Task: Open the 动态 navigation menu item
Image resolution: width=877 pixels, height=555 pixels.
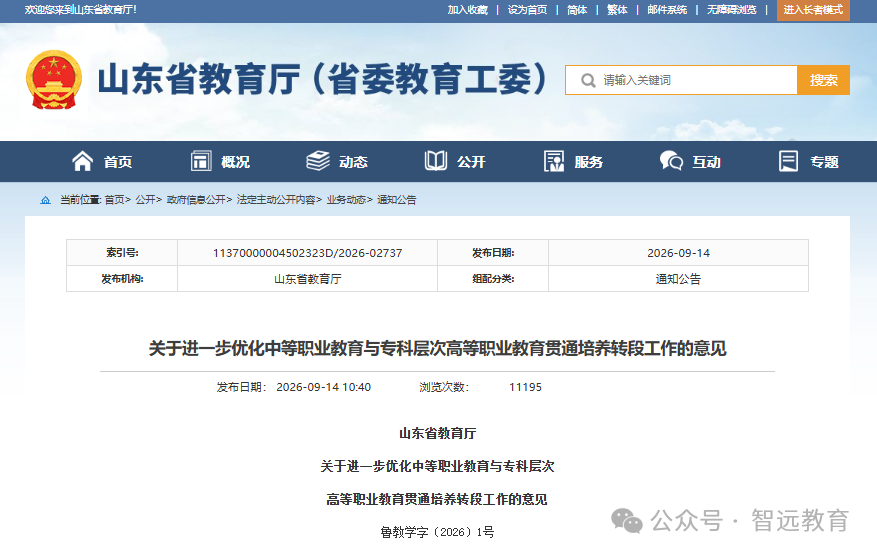Action: pos(353,162)
